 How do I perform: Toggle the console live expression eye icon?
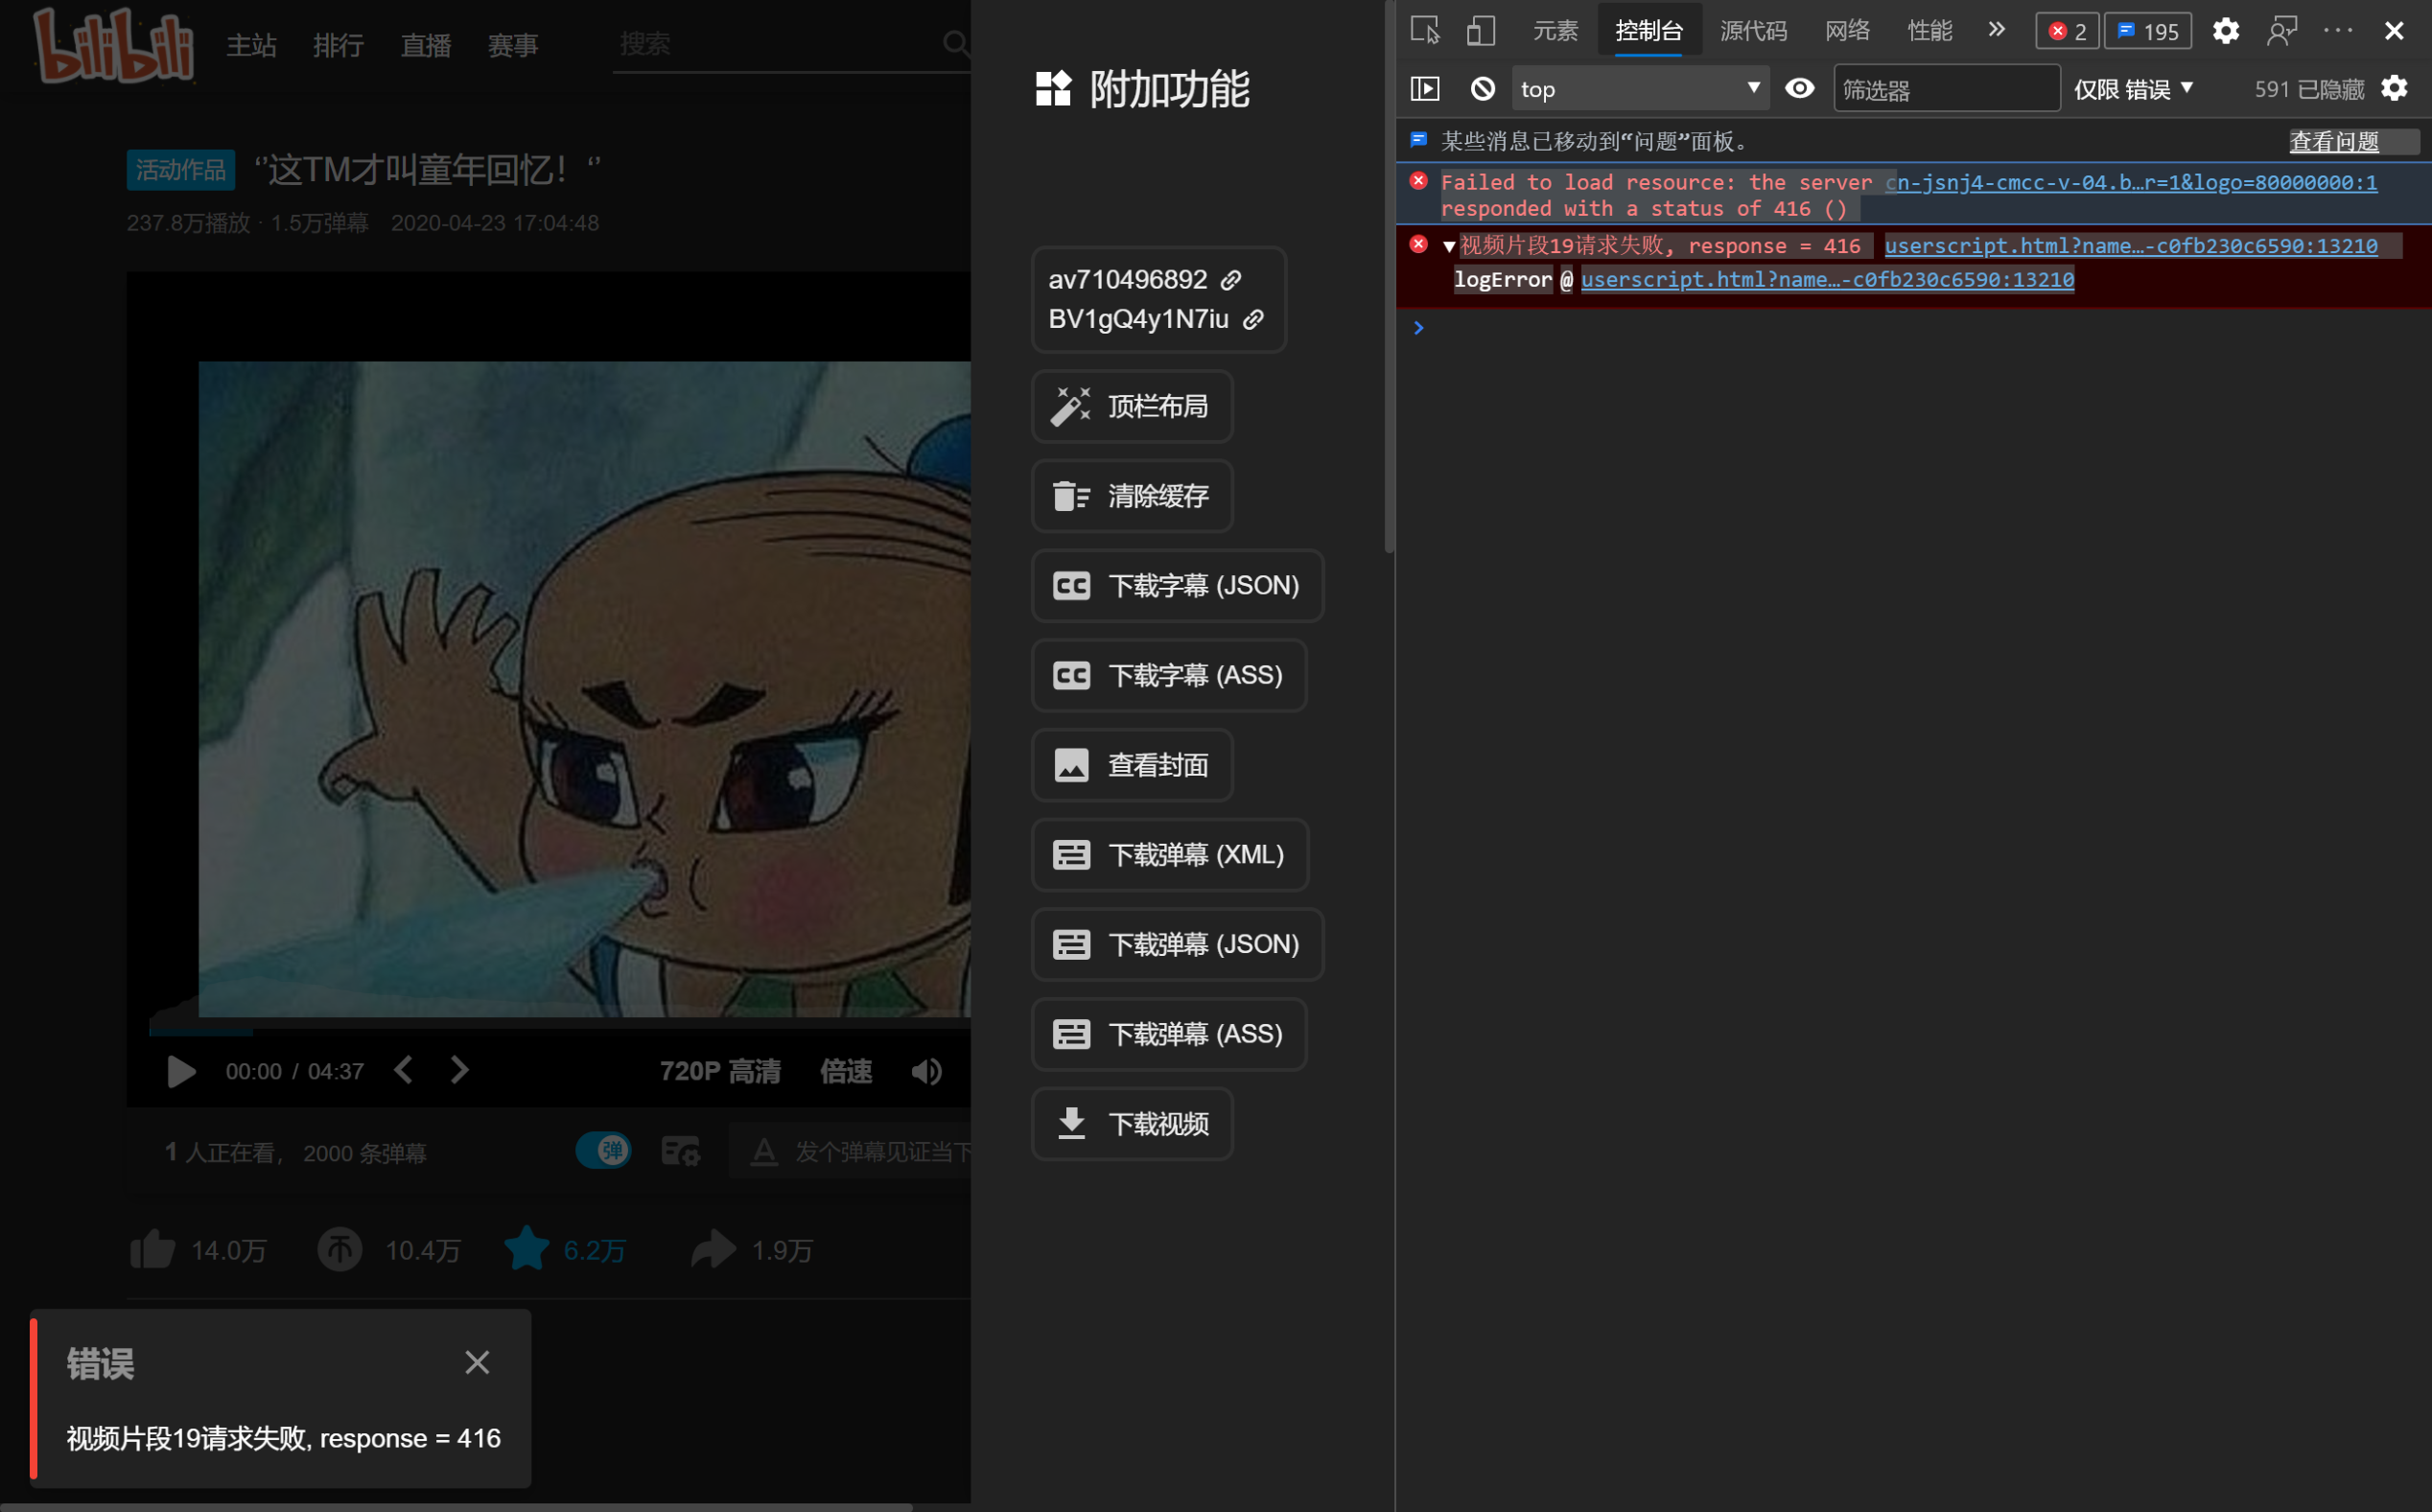1799,89
